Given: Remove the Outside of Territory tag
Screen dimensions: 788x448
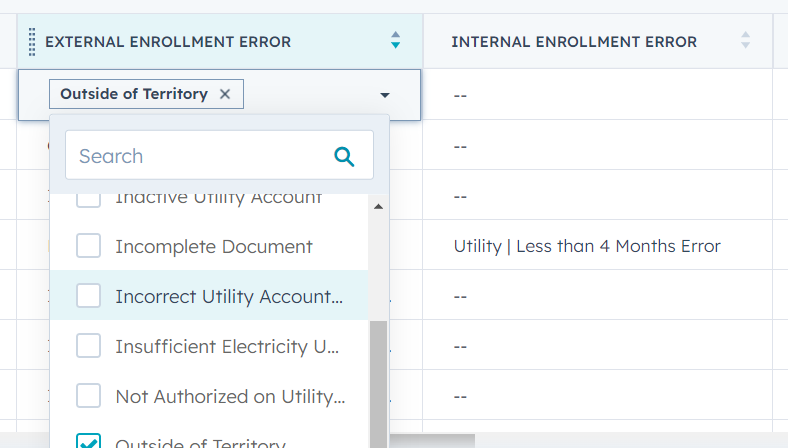Looking at the screenshot, I should coord(225,94).
